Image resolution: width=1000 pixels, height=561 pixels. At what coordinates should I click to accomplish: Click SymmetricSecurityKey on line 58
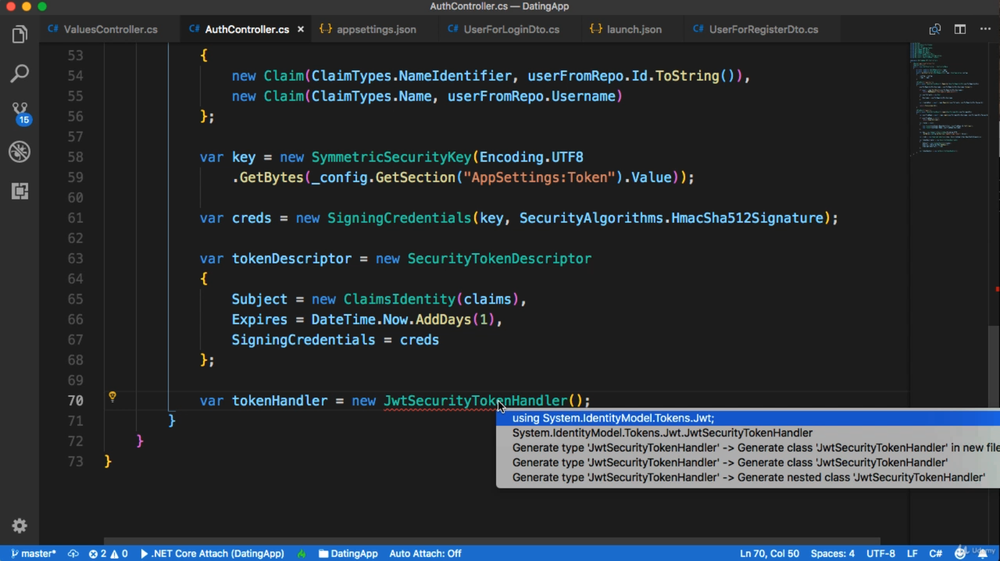[x=391, y=157]
